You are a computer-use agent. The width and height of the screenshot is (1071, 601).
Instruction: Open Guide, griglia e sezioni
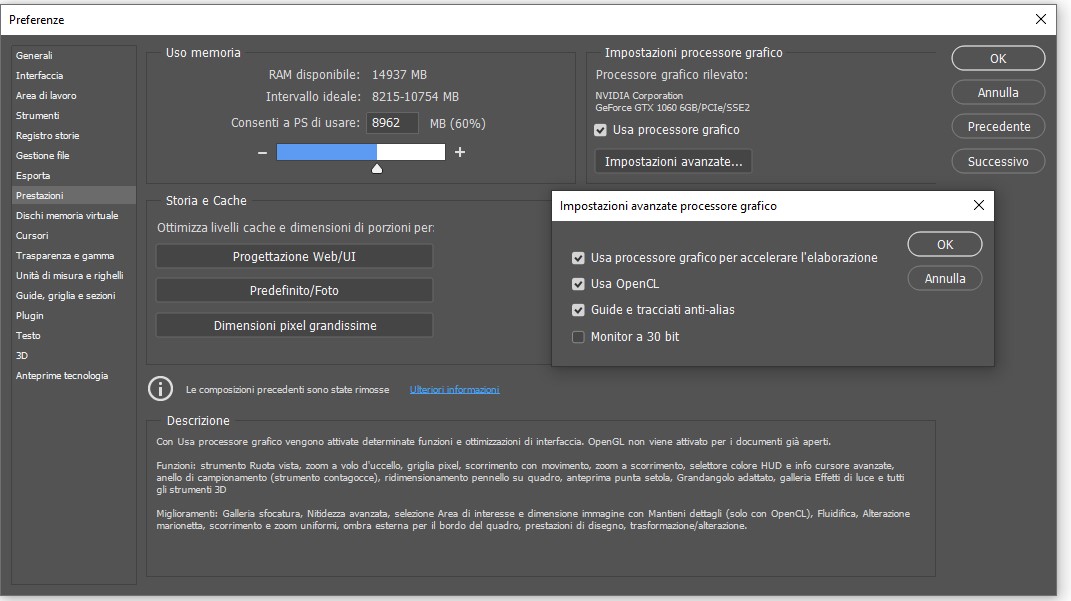(x=74, y=295)
